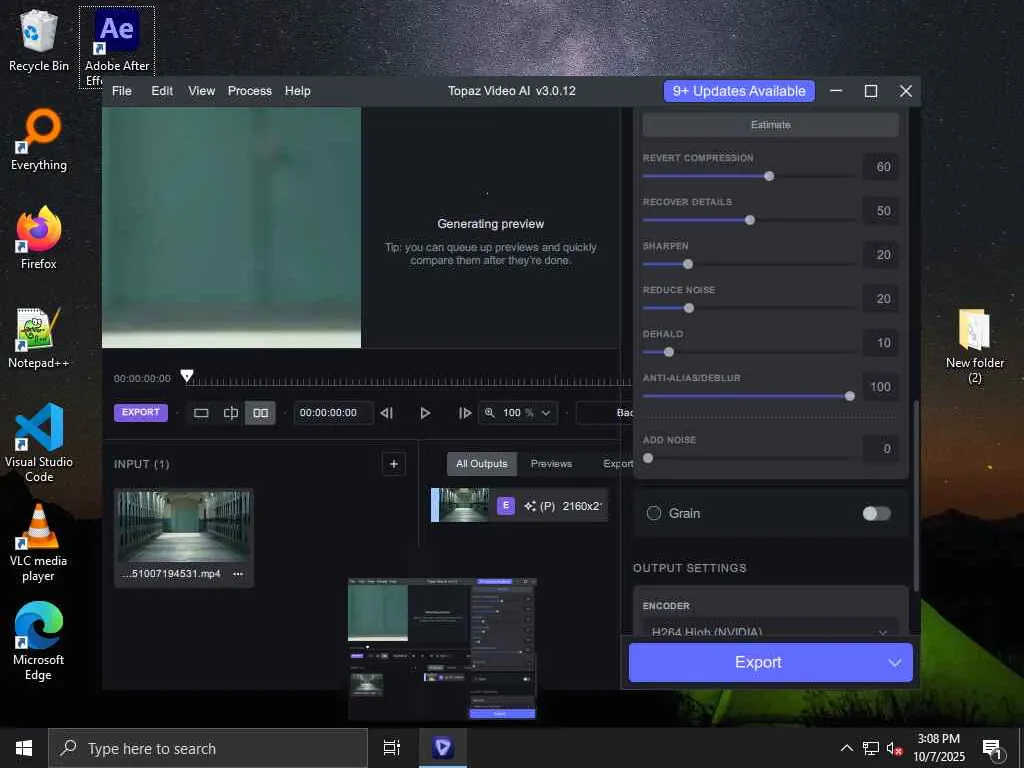This screenshot has width=1024, height=768.
Task: Open the three-dot menu of input video
Action: pos(238,574)
